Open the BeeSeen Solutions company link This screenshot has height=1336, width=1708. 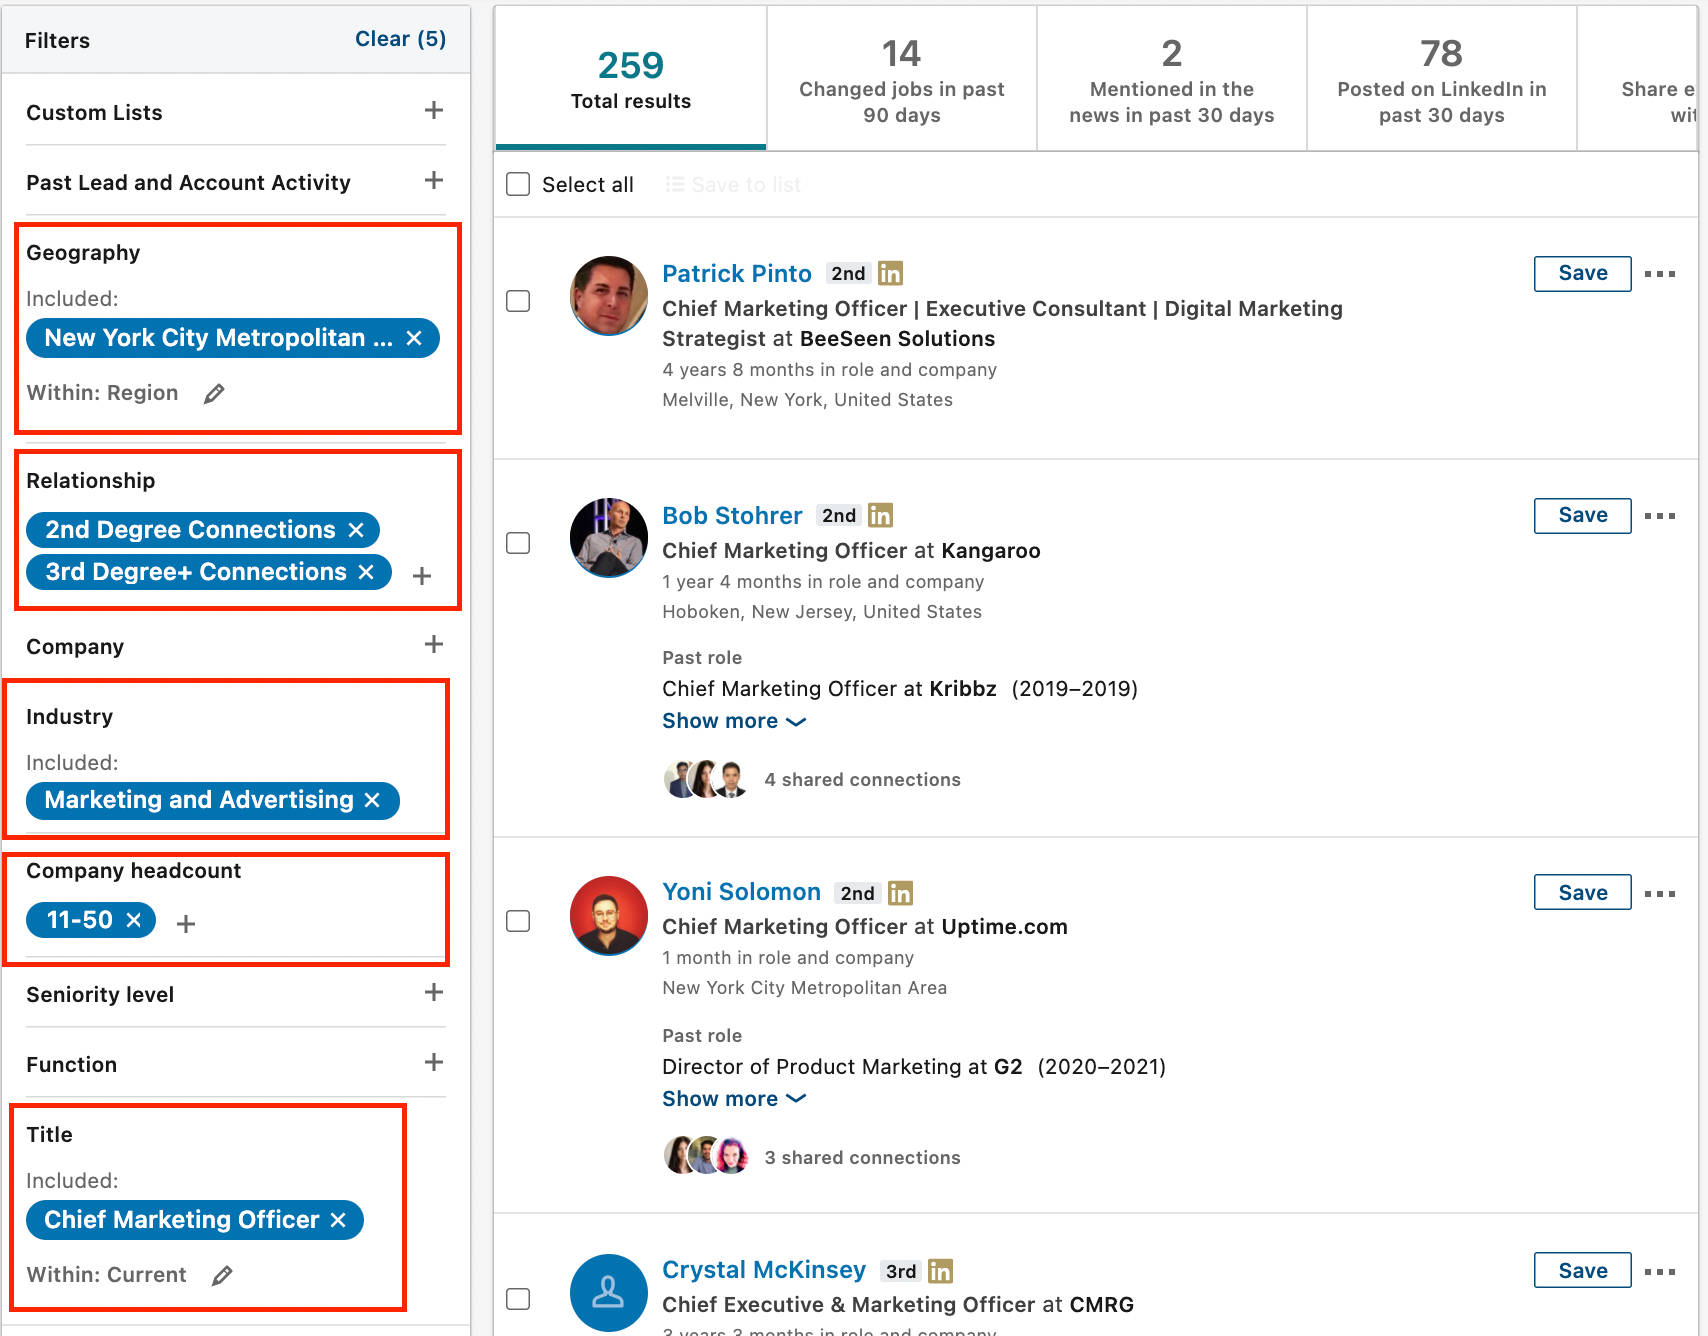pyautogui.click(x=897, y=339)
